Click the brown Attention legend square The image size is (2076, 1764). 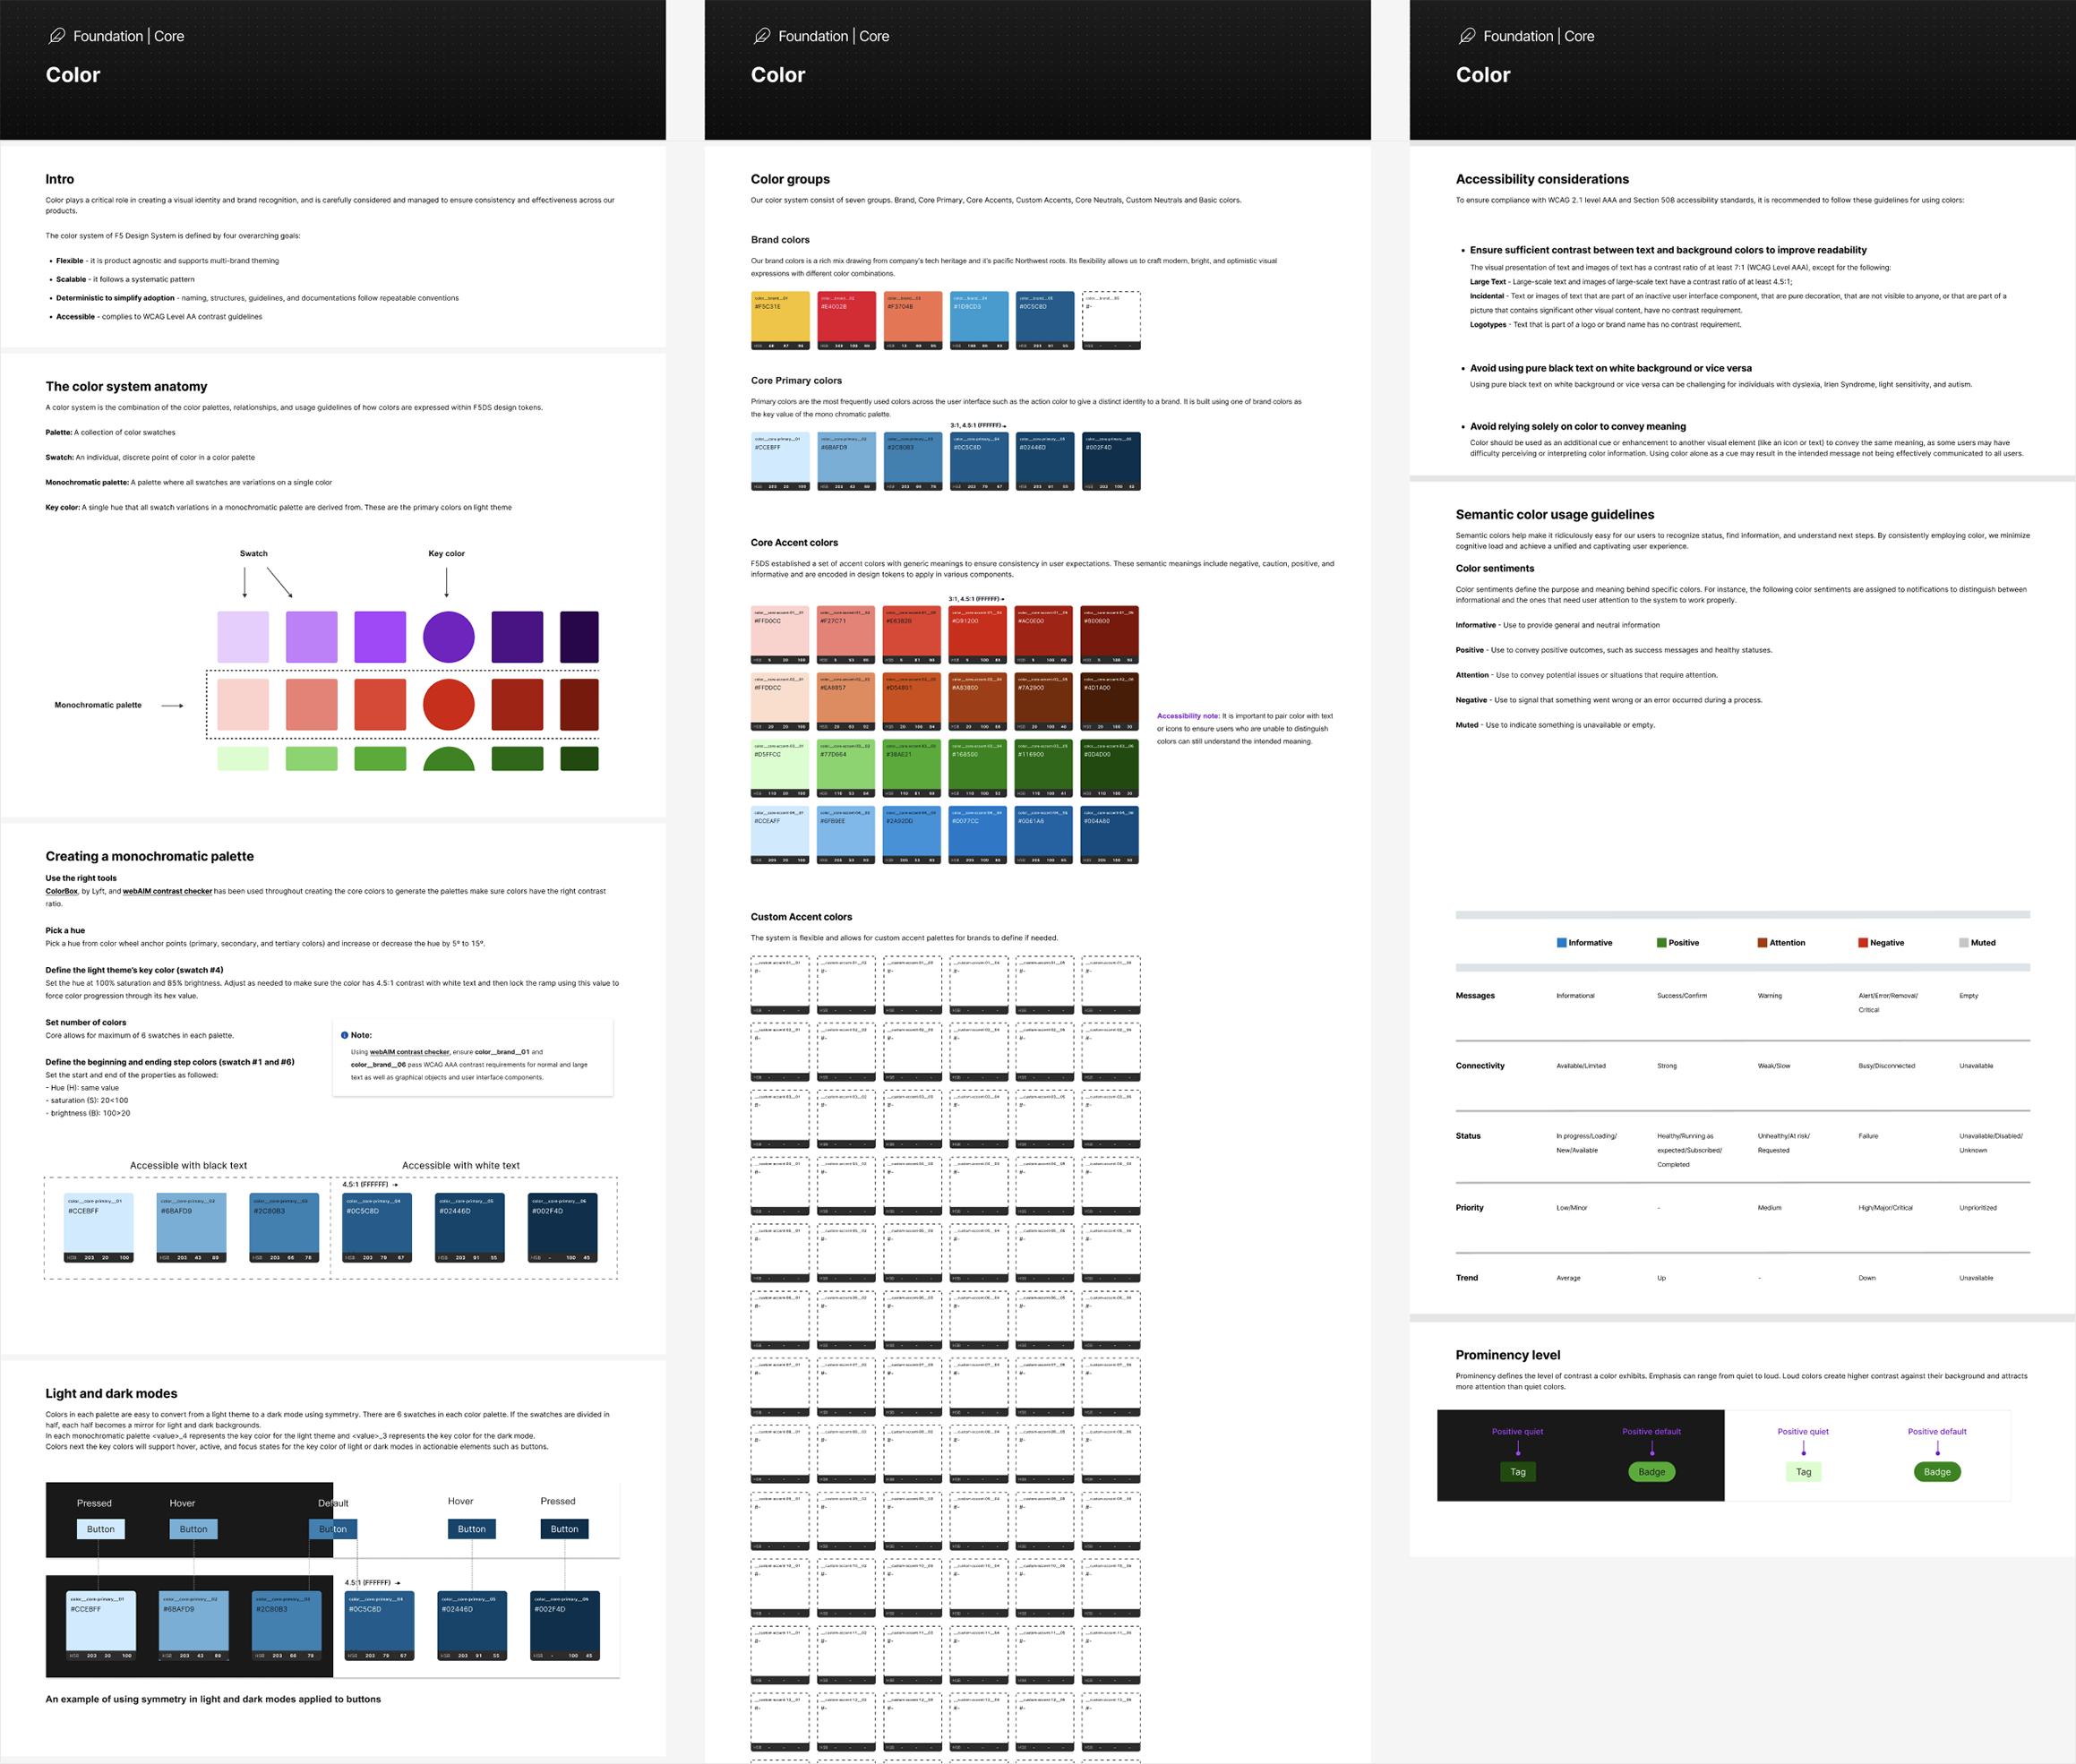coord(1763,943)
